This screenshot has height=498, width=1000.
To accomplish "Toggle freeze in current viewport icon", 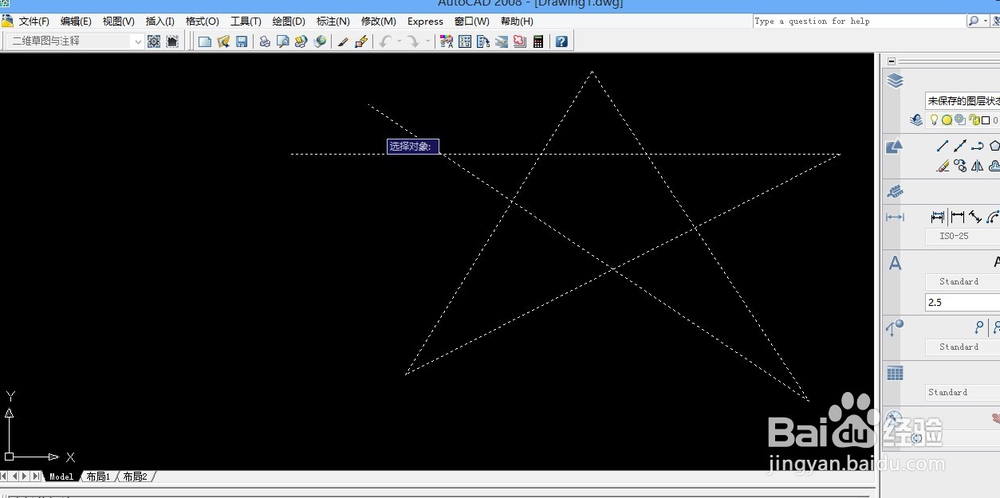I will click(x=960, y=120).
